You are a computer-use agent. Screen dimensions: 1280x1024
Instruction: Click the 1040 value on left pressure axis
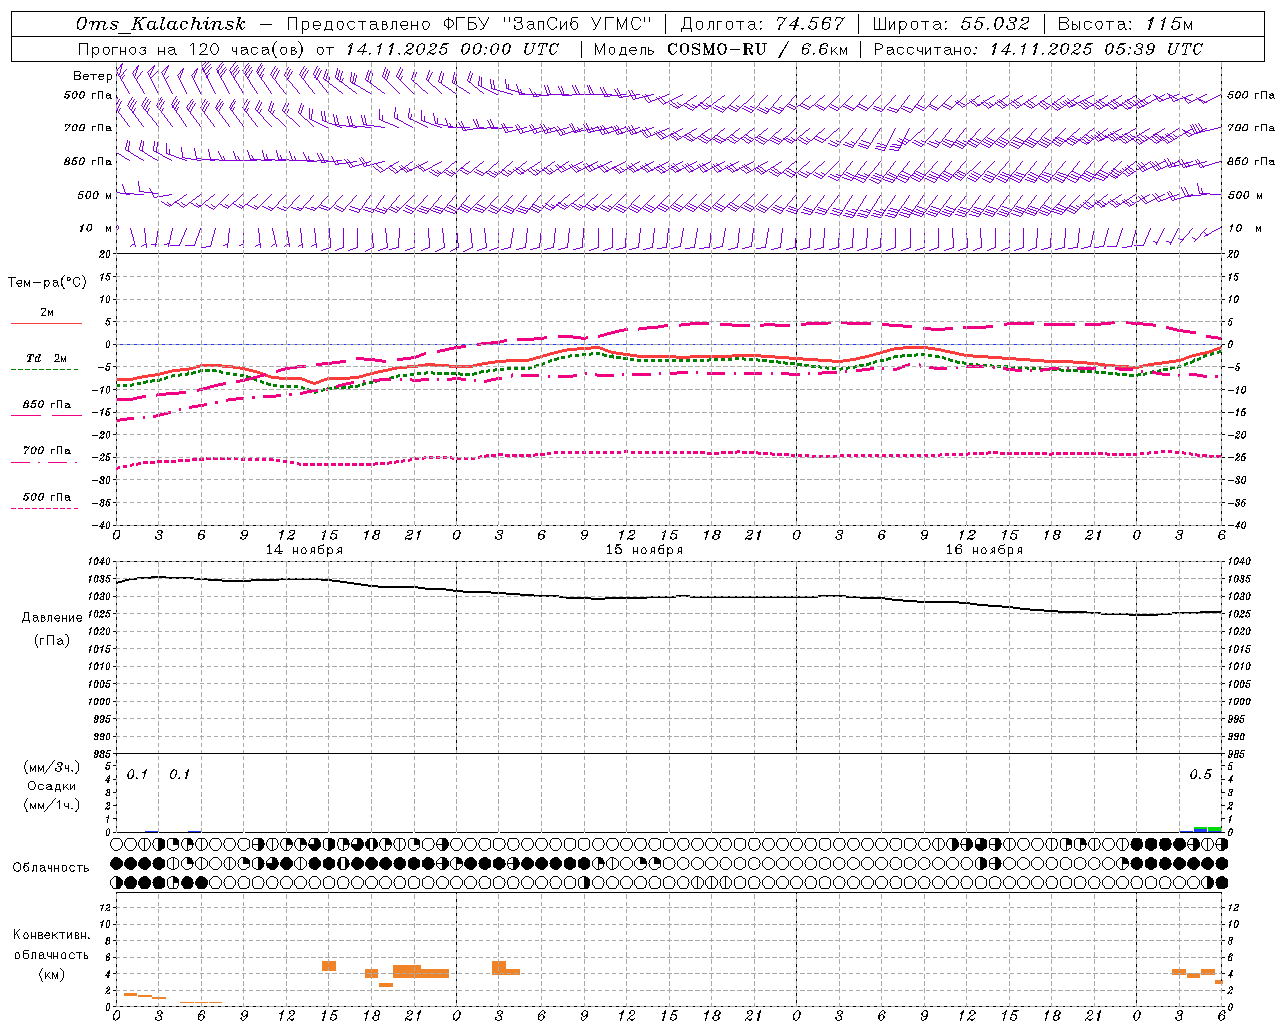click(101, 562)
